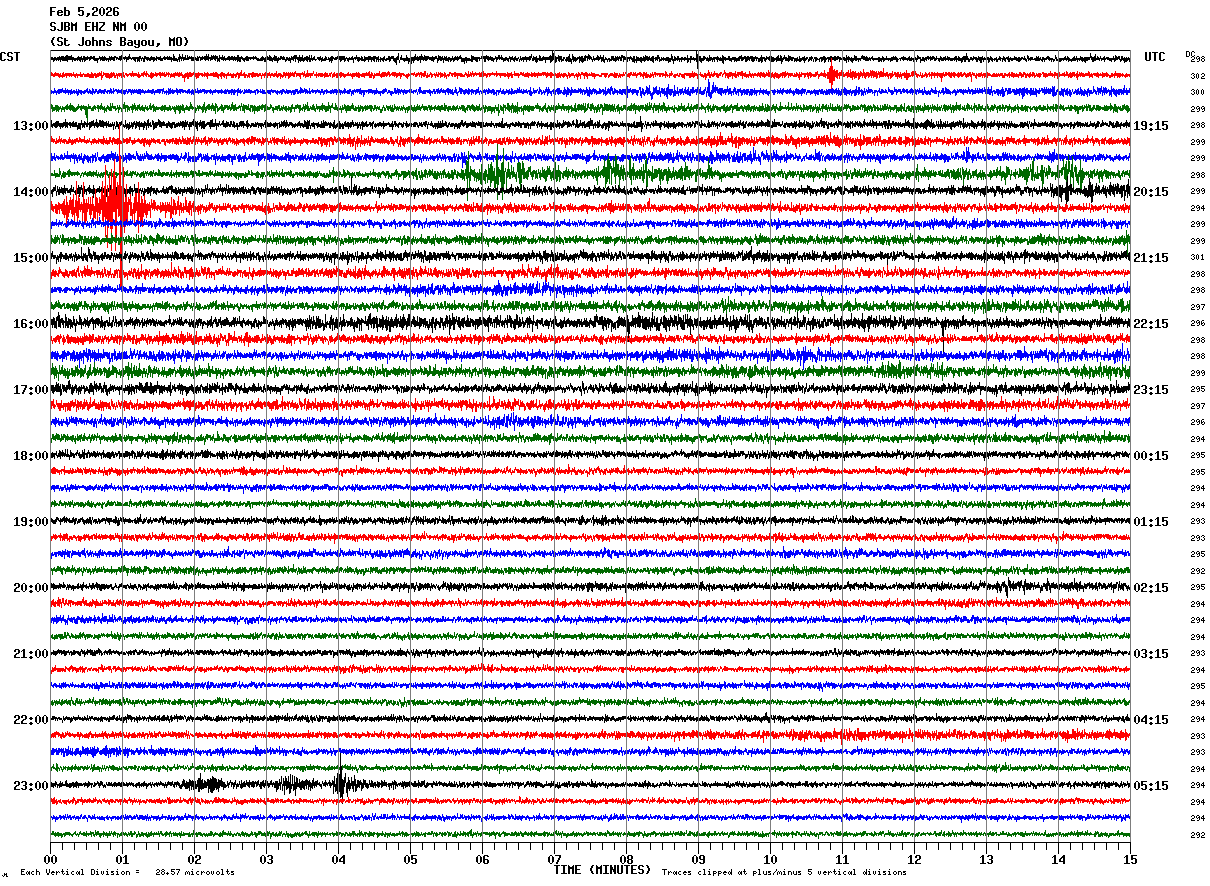The width and height of the screenshot is (1210, 886).
Task: Select the 20:00 CST time label
Action: pos(31,588)
